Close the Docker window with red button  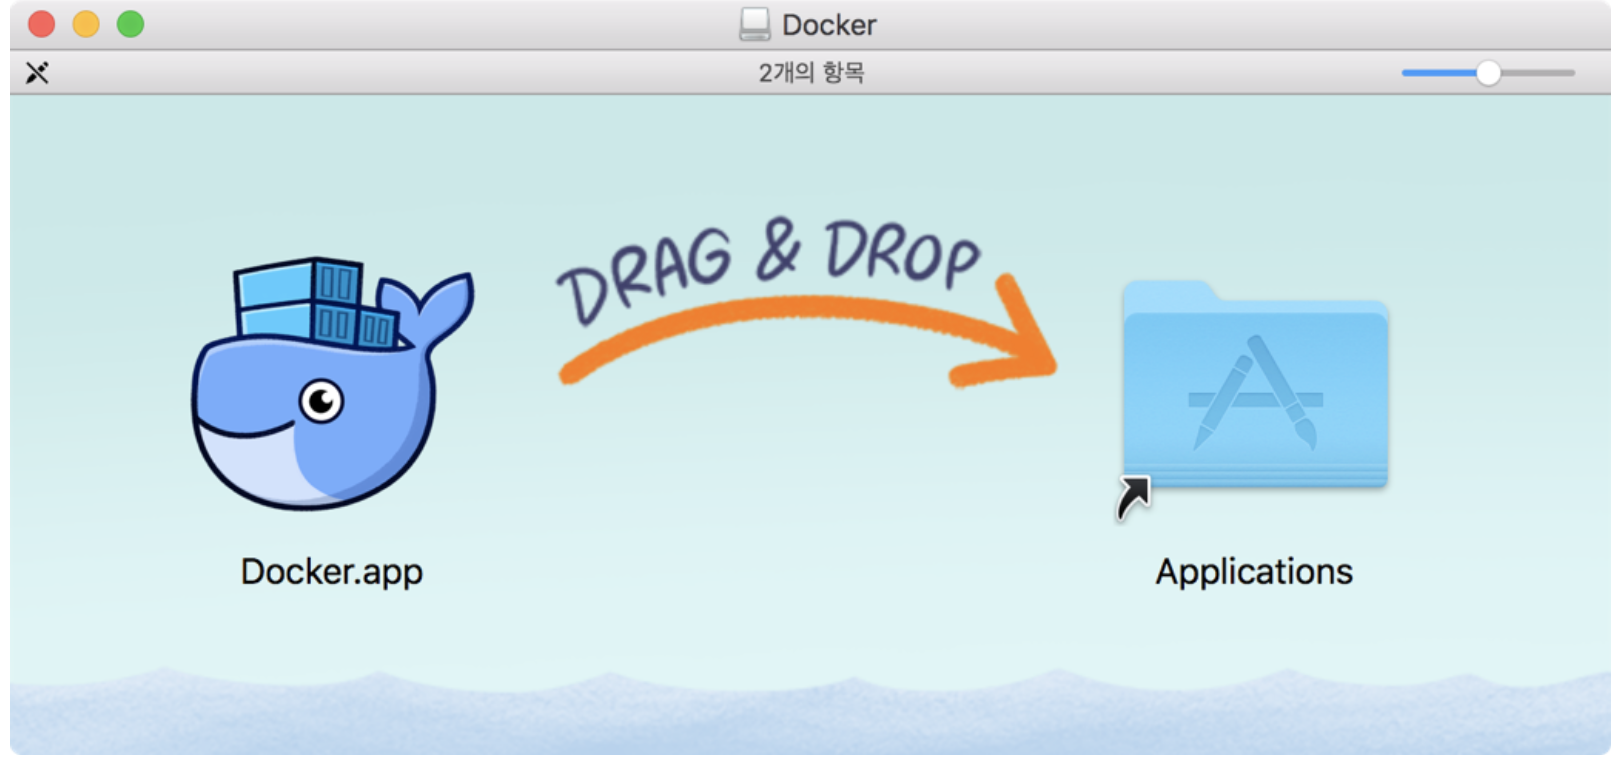pyautogui.click(x=41, y=24)
